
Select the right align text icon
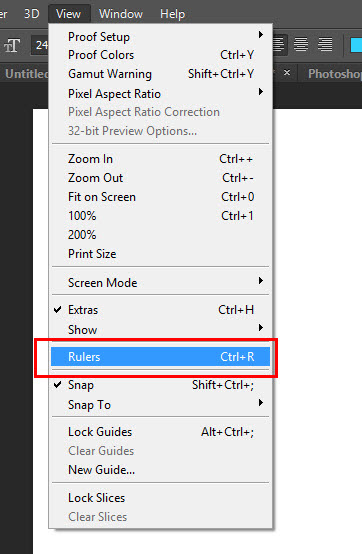pos(325,45)
